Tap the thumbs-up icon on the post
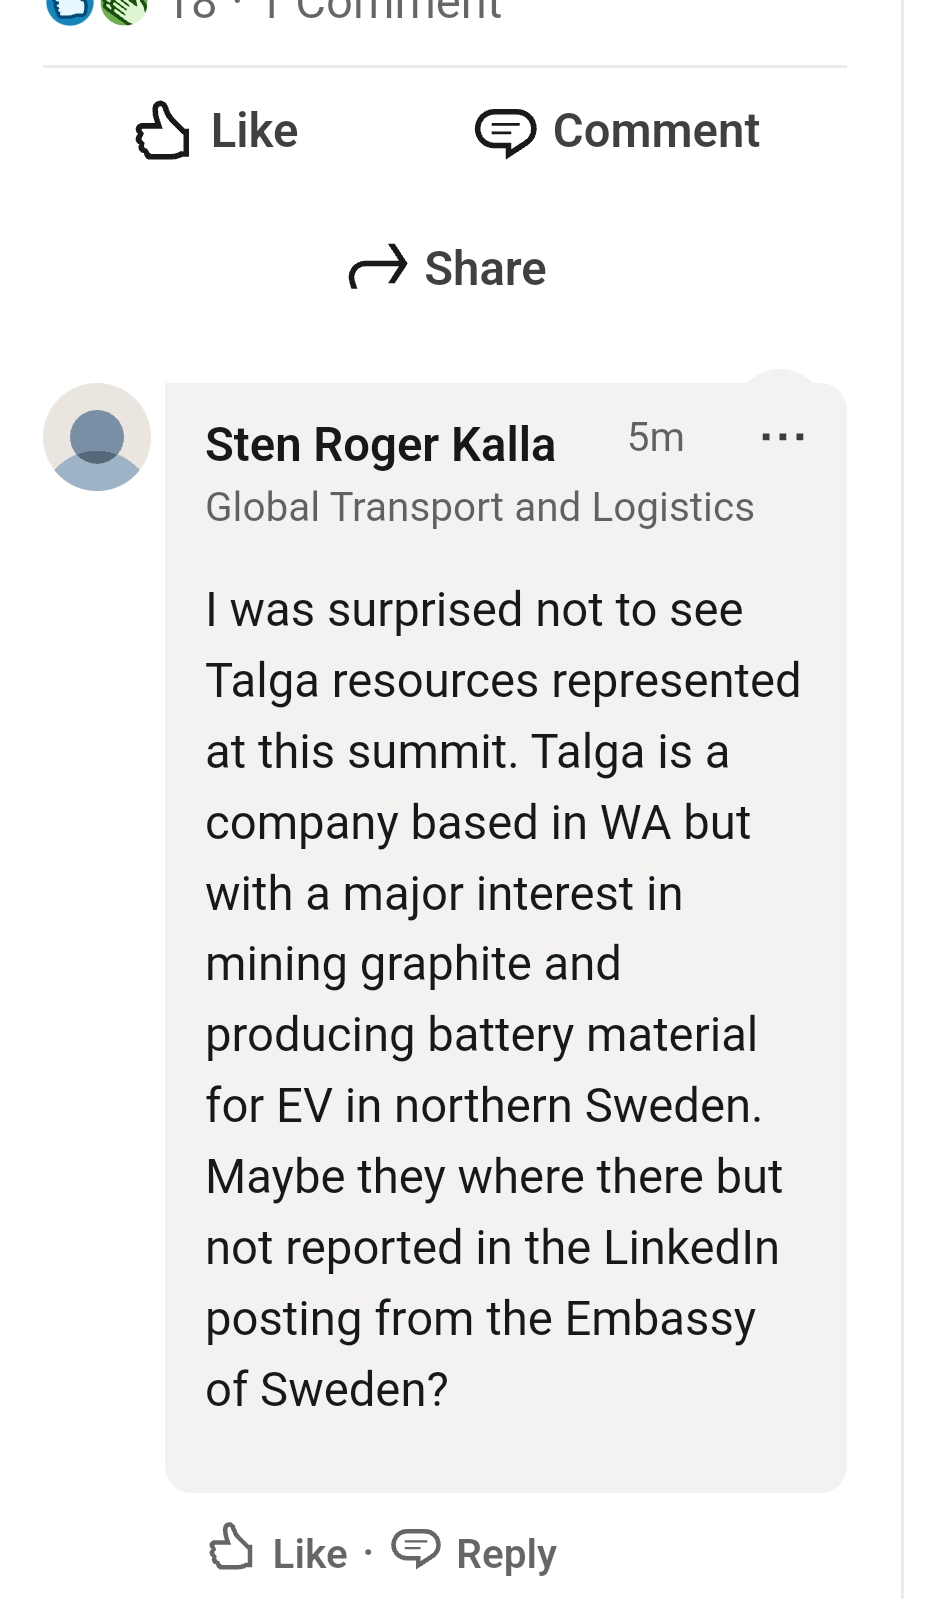938x1599 pixels. click(x=162, y=131)
